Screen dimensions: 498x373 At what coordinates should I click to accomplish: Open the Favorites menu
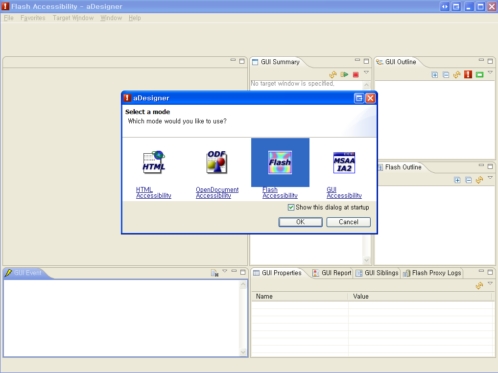click(33, 18)
